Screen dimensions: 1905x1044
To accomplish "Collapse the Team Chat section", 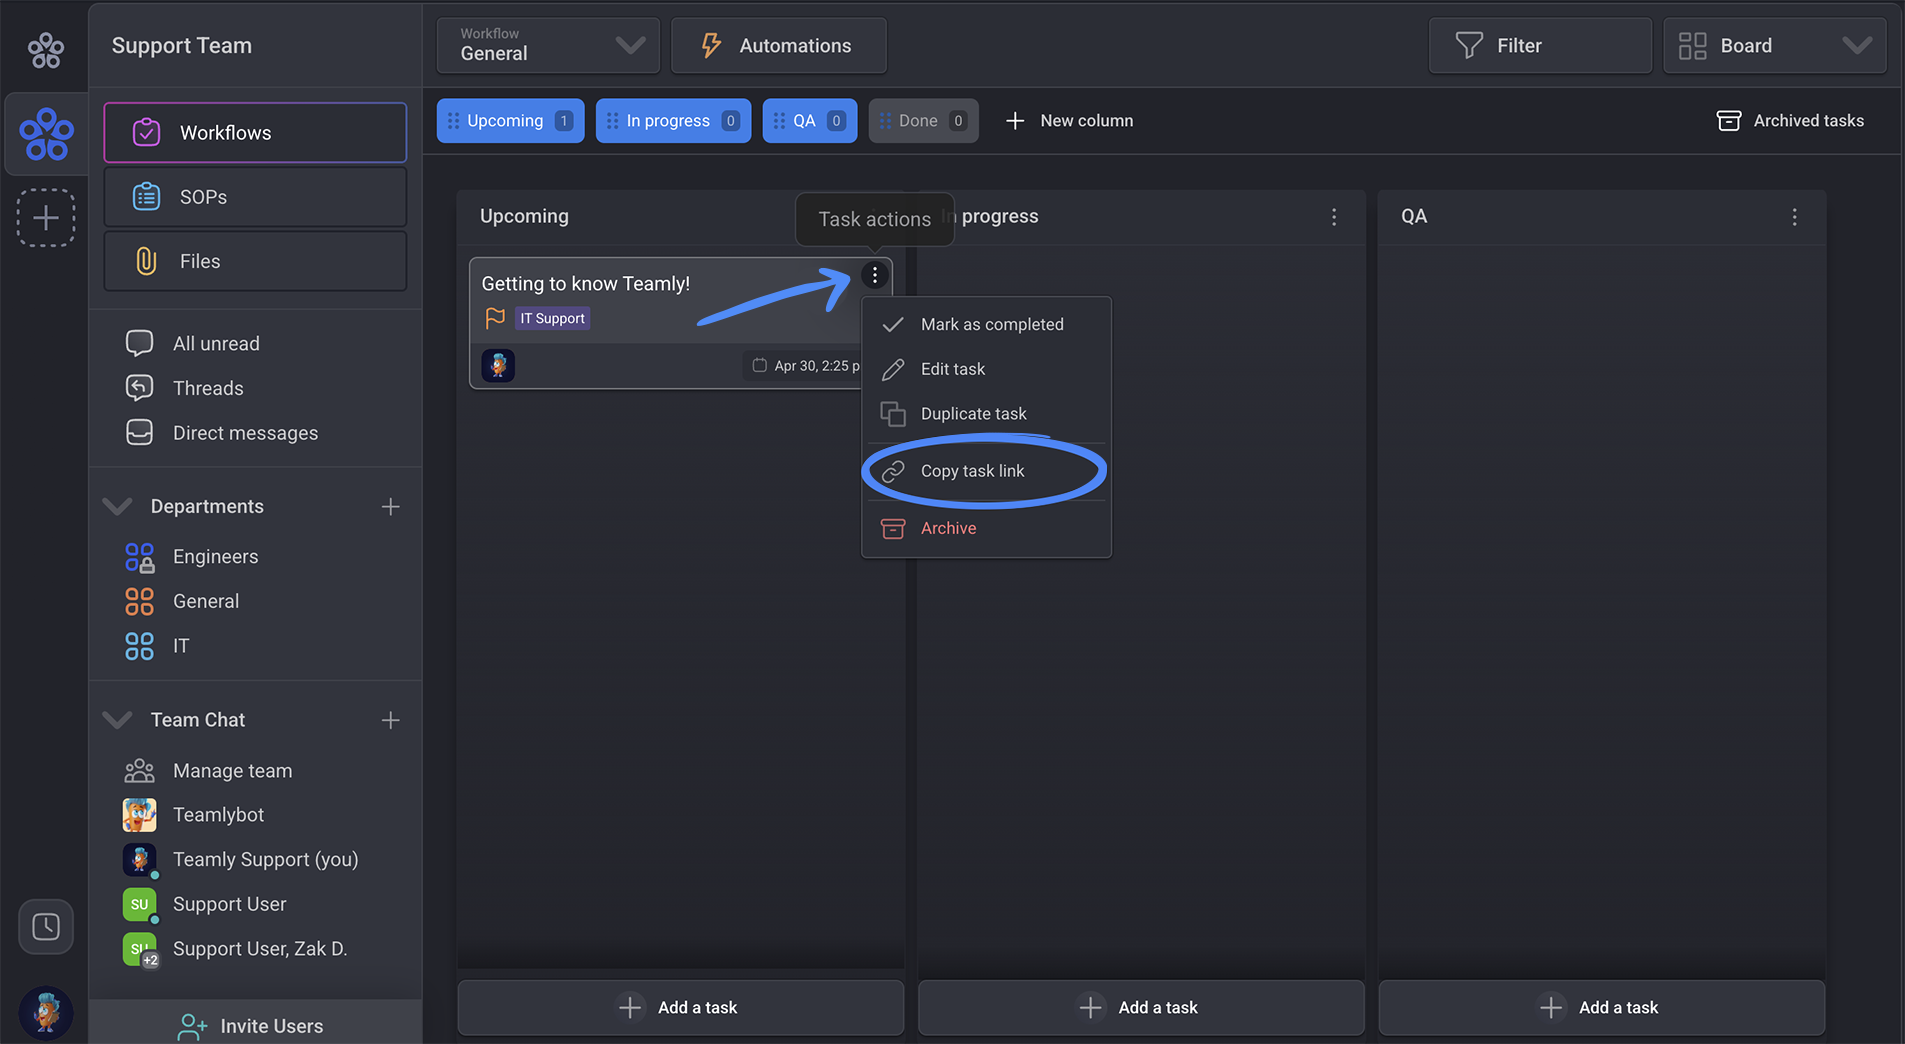I will [118, 719].
